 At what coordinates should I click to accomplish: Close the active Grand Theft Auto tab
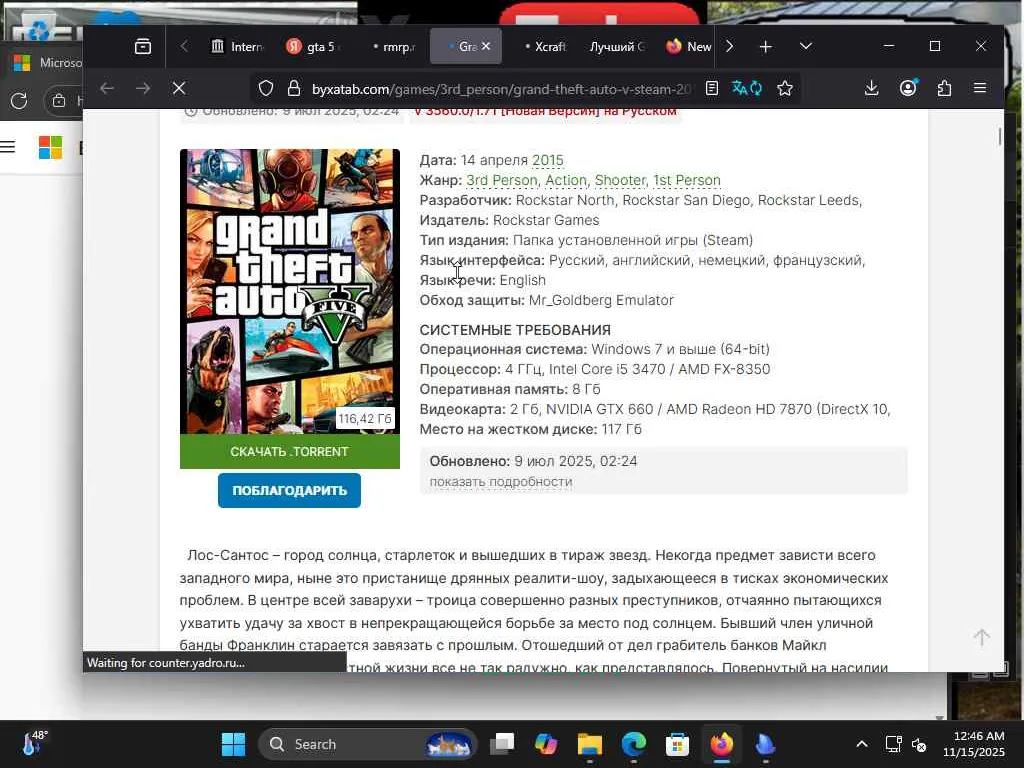(x=485, y=46)
